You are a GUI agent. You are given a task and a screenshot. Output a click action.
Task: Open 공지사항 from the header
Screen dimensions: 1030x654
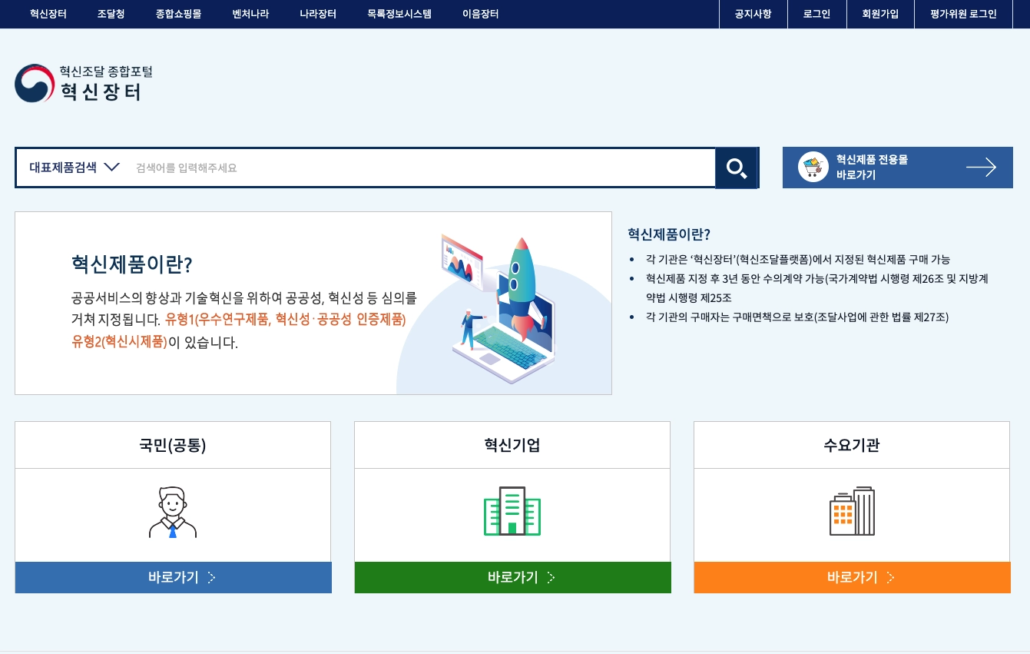pos(752,14)
